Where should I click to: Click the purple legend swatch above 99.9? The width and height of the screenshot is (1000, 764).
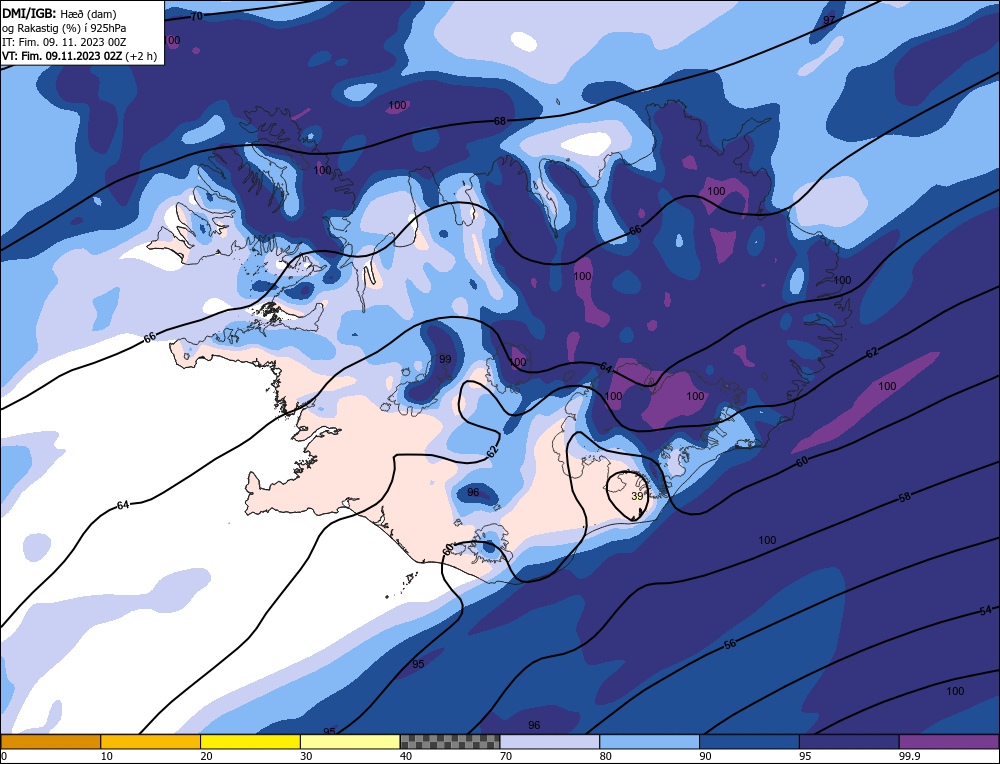949,742
